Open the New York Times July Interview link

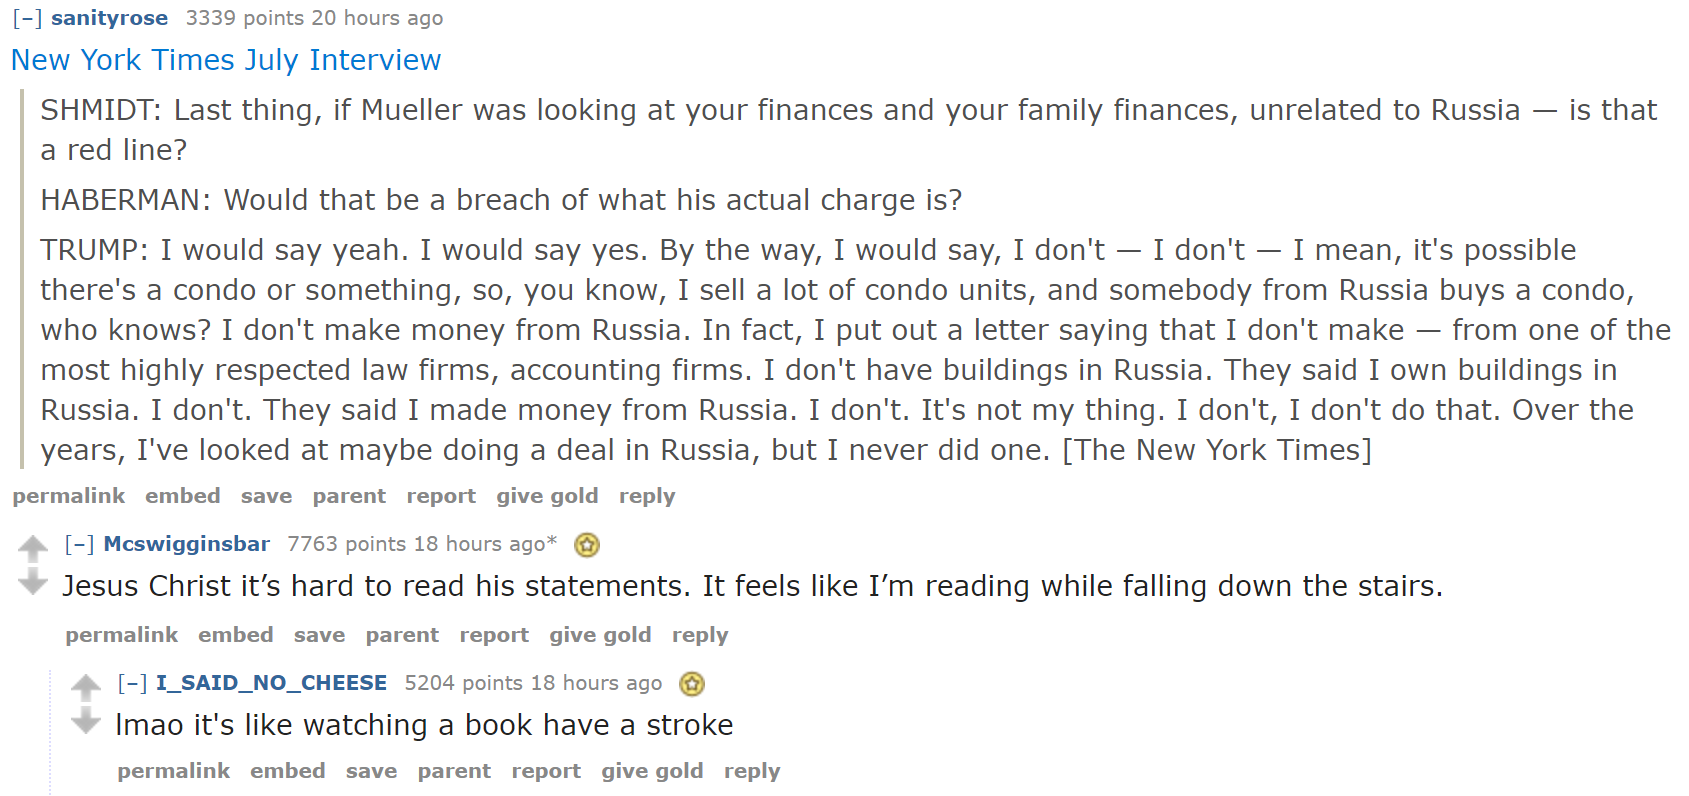click(226, 60)
